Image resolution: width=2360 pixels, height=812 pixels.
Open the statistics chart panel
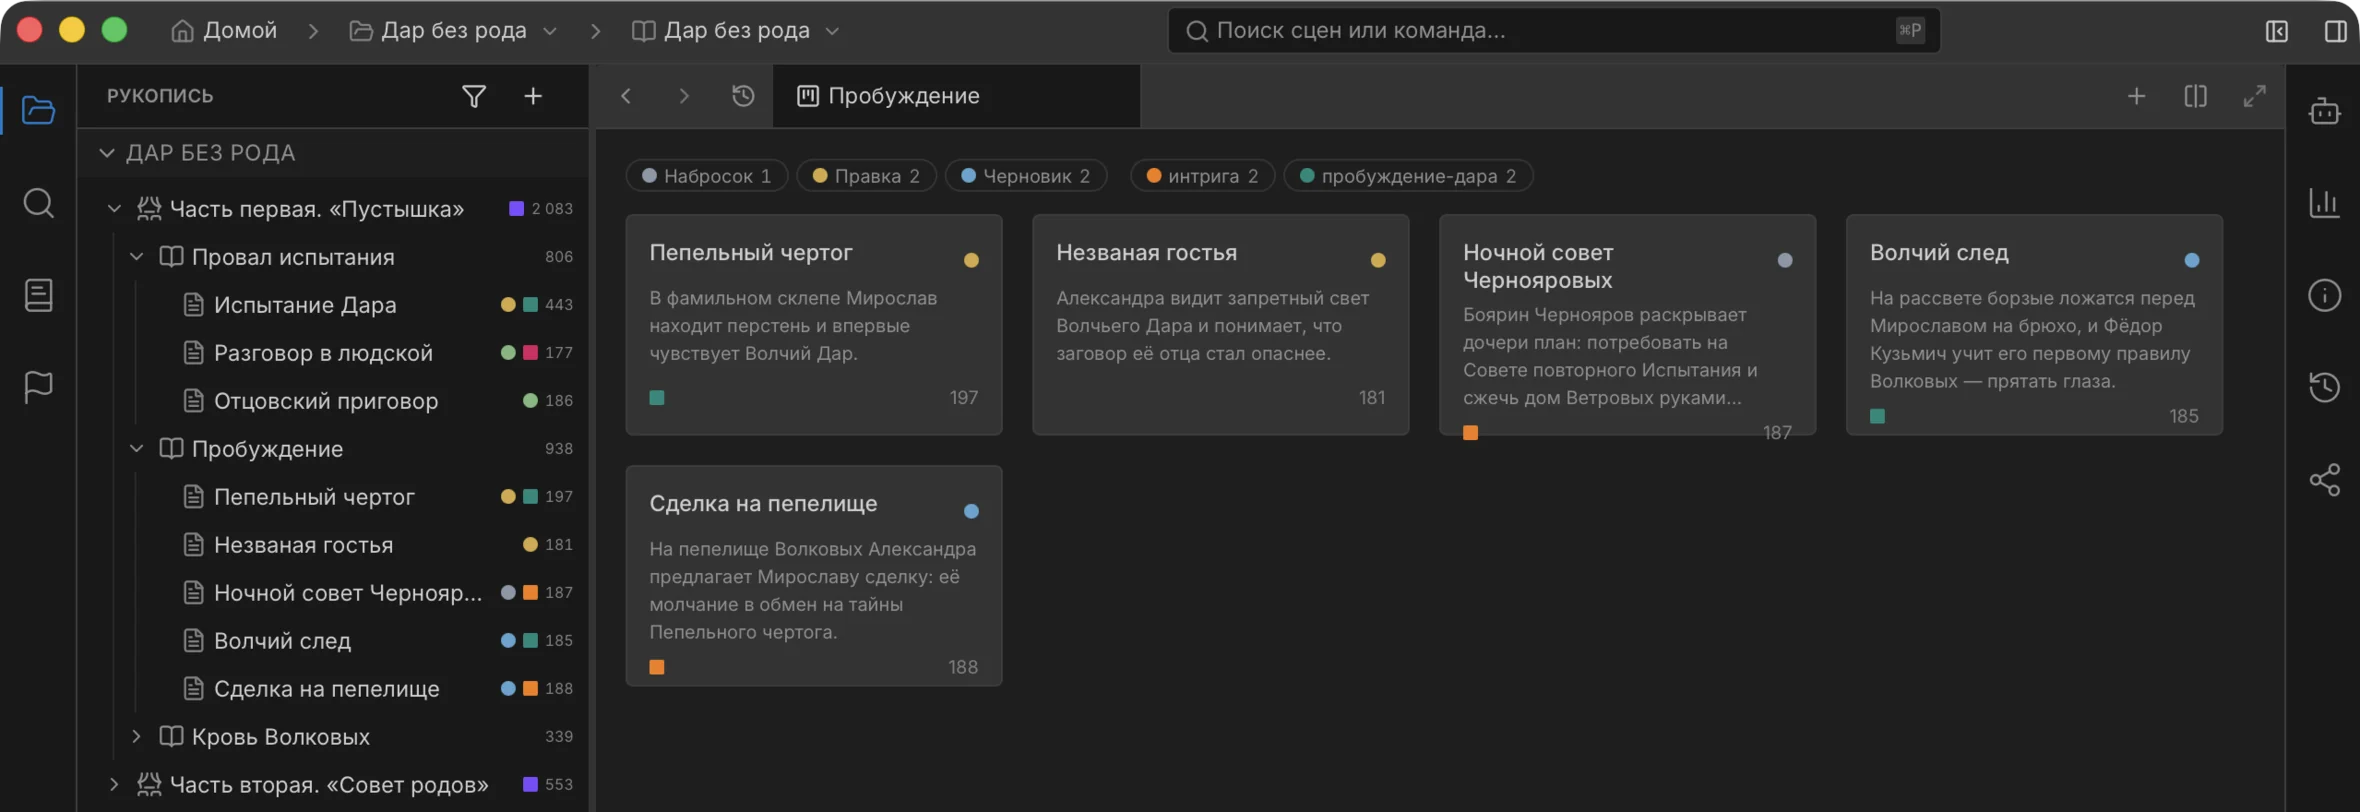point(2324,203)
